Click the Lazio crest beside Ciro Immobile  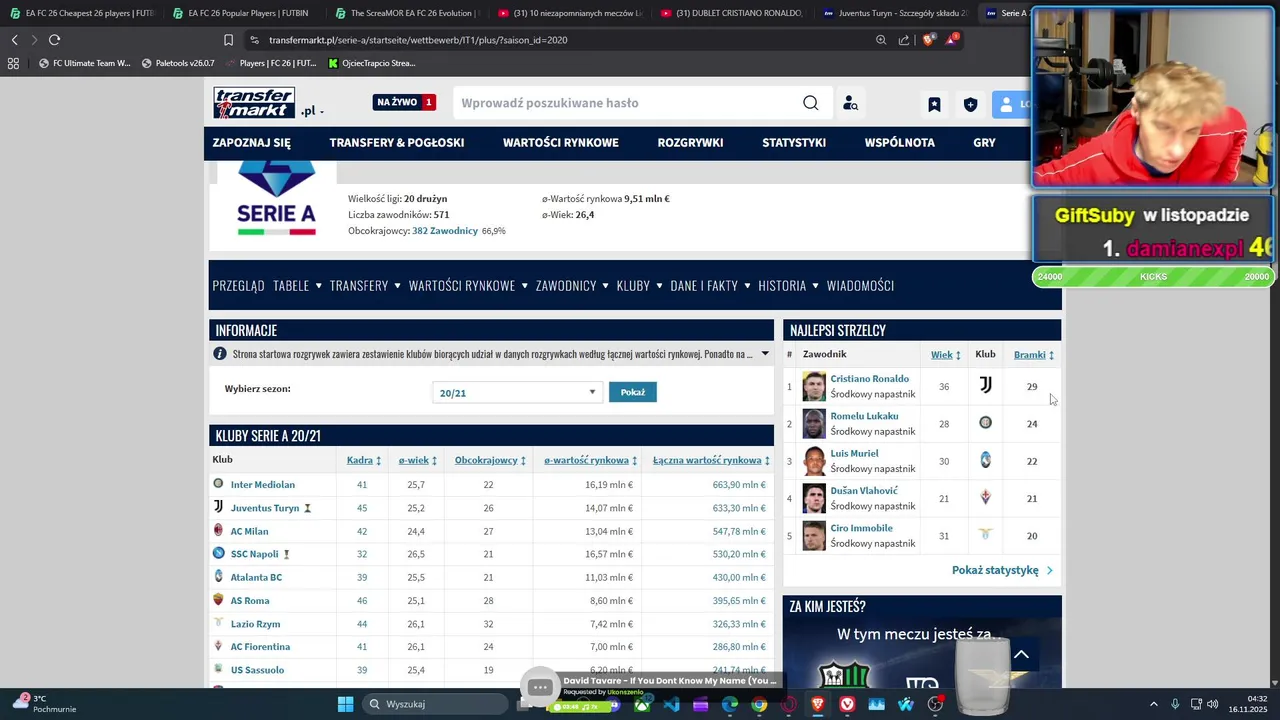[985, 535]
